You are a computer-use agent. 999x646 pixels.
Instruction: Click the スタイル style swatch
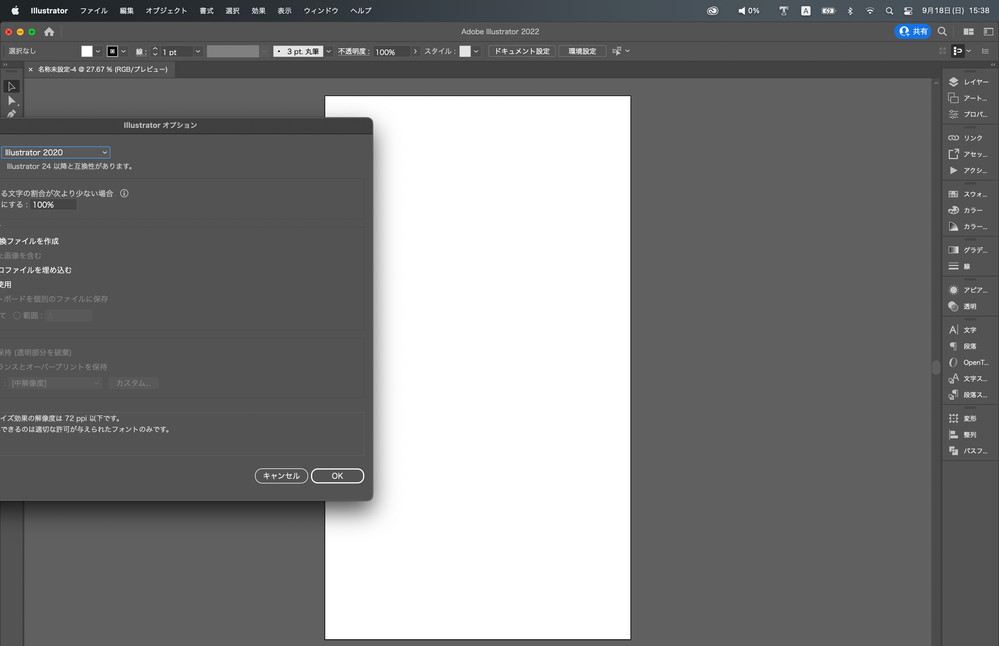pos(465,52)
